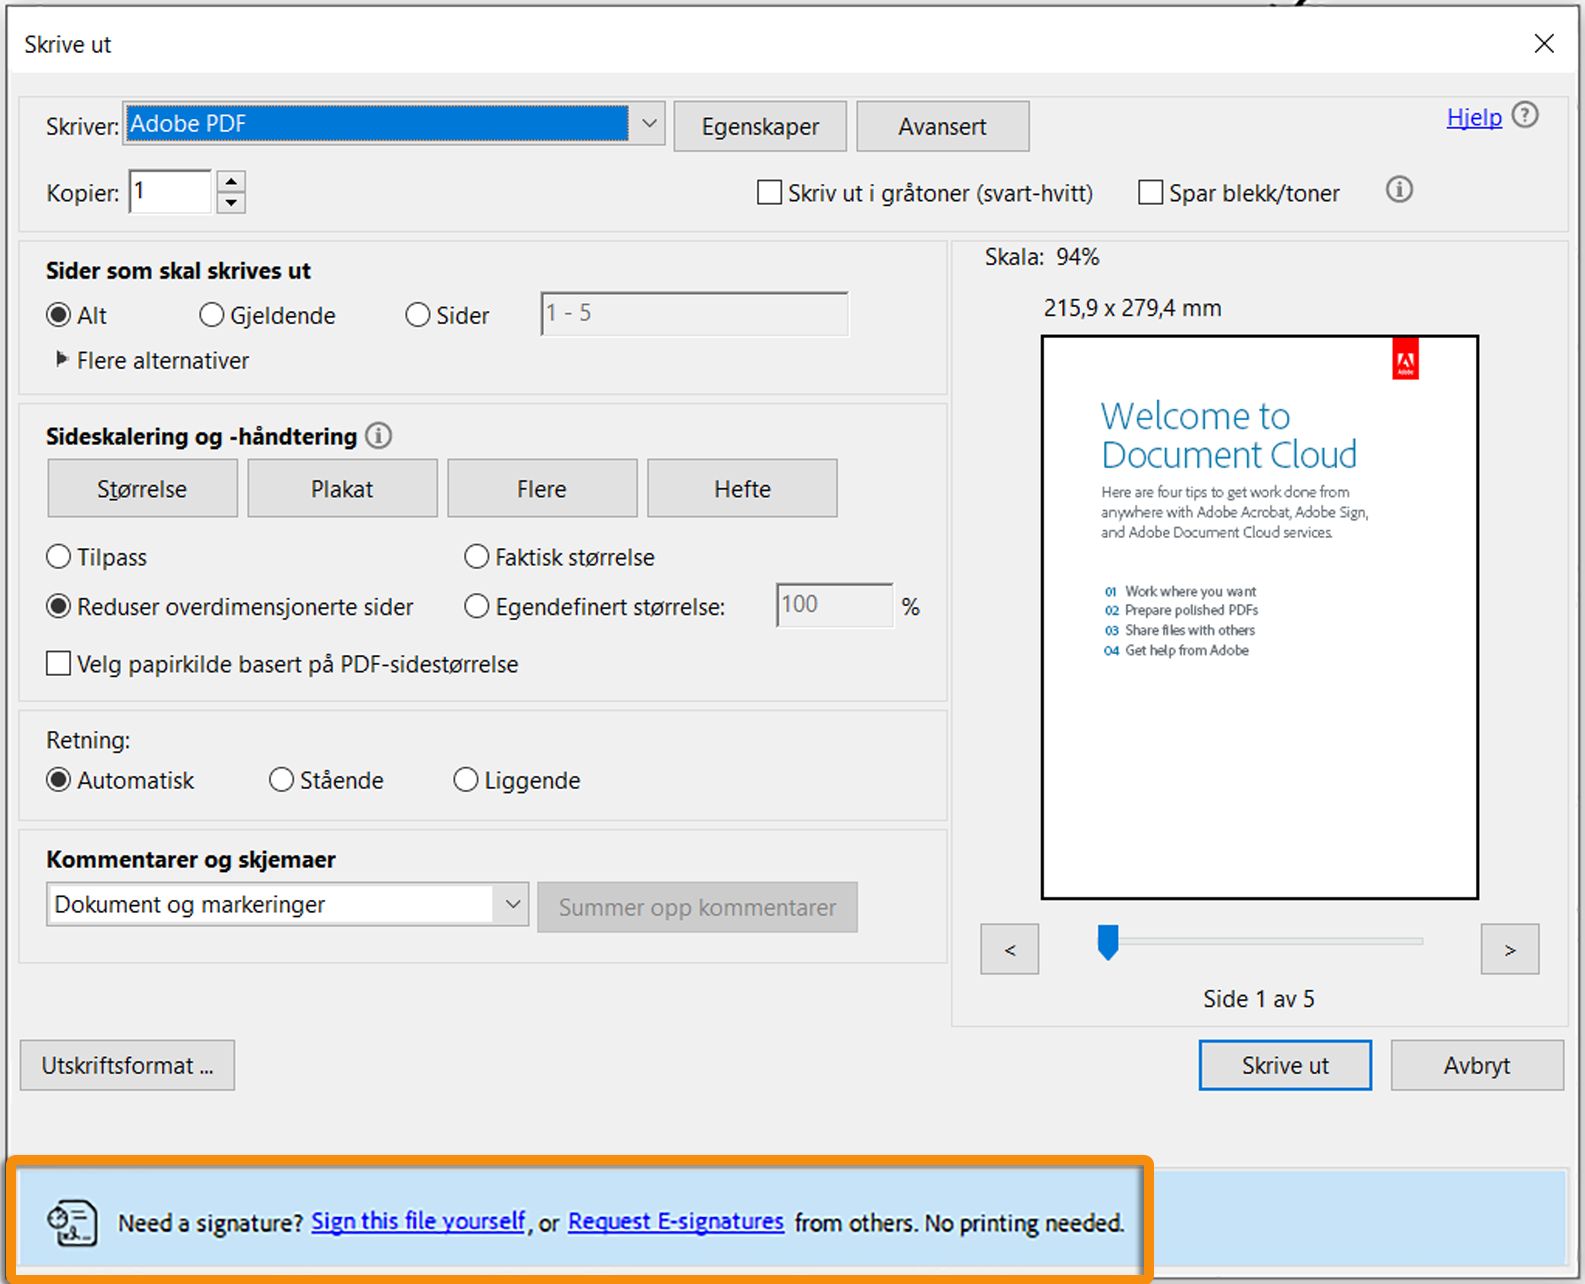Select the Tilpass scaling option
1585x1284 pixels.
59,557
